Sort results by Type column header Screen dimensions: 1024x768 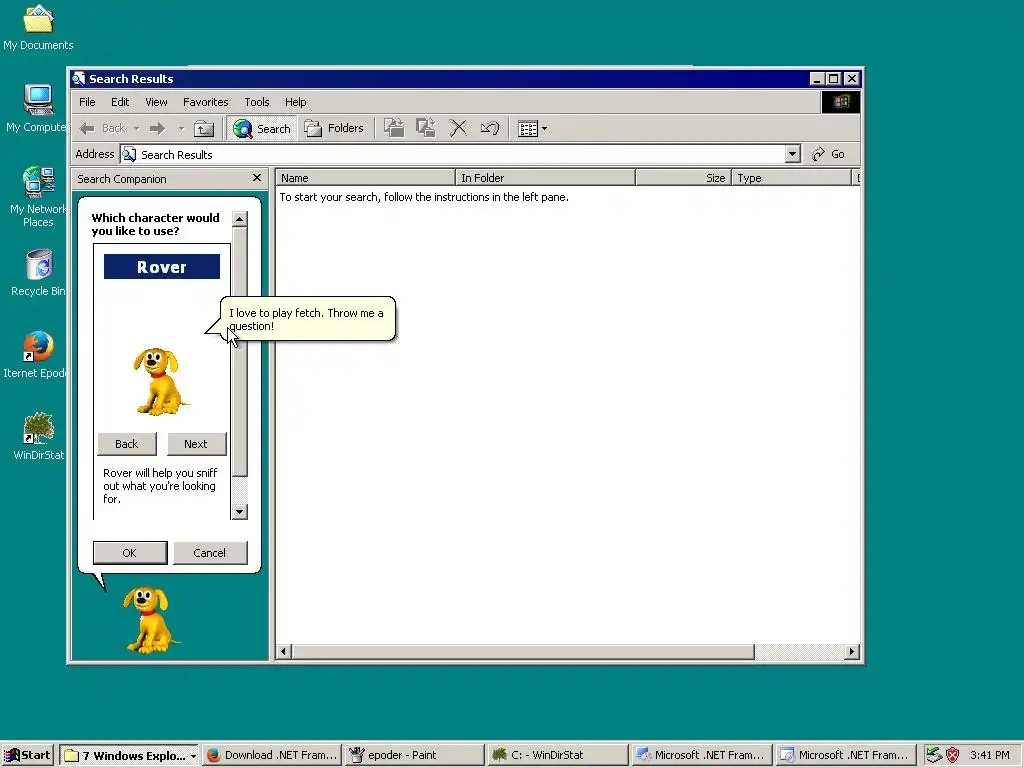coord(792,178)
